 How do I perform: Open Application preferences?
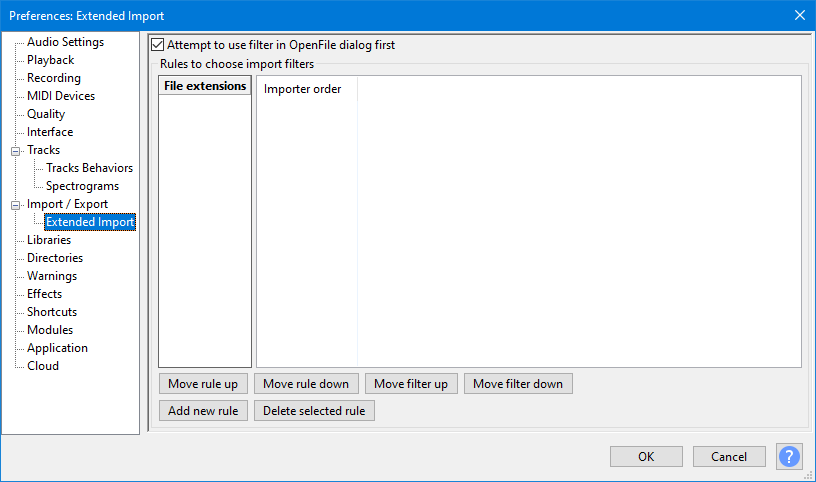click(x=57, y=348)
